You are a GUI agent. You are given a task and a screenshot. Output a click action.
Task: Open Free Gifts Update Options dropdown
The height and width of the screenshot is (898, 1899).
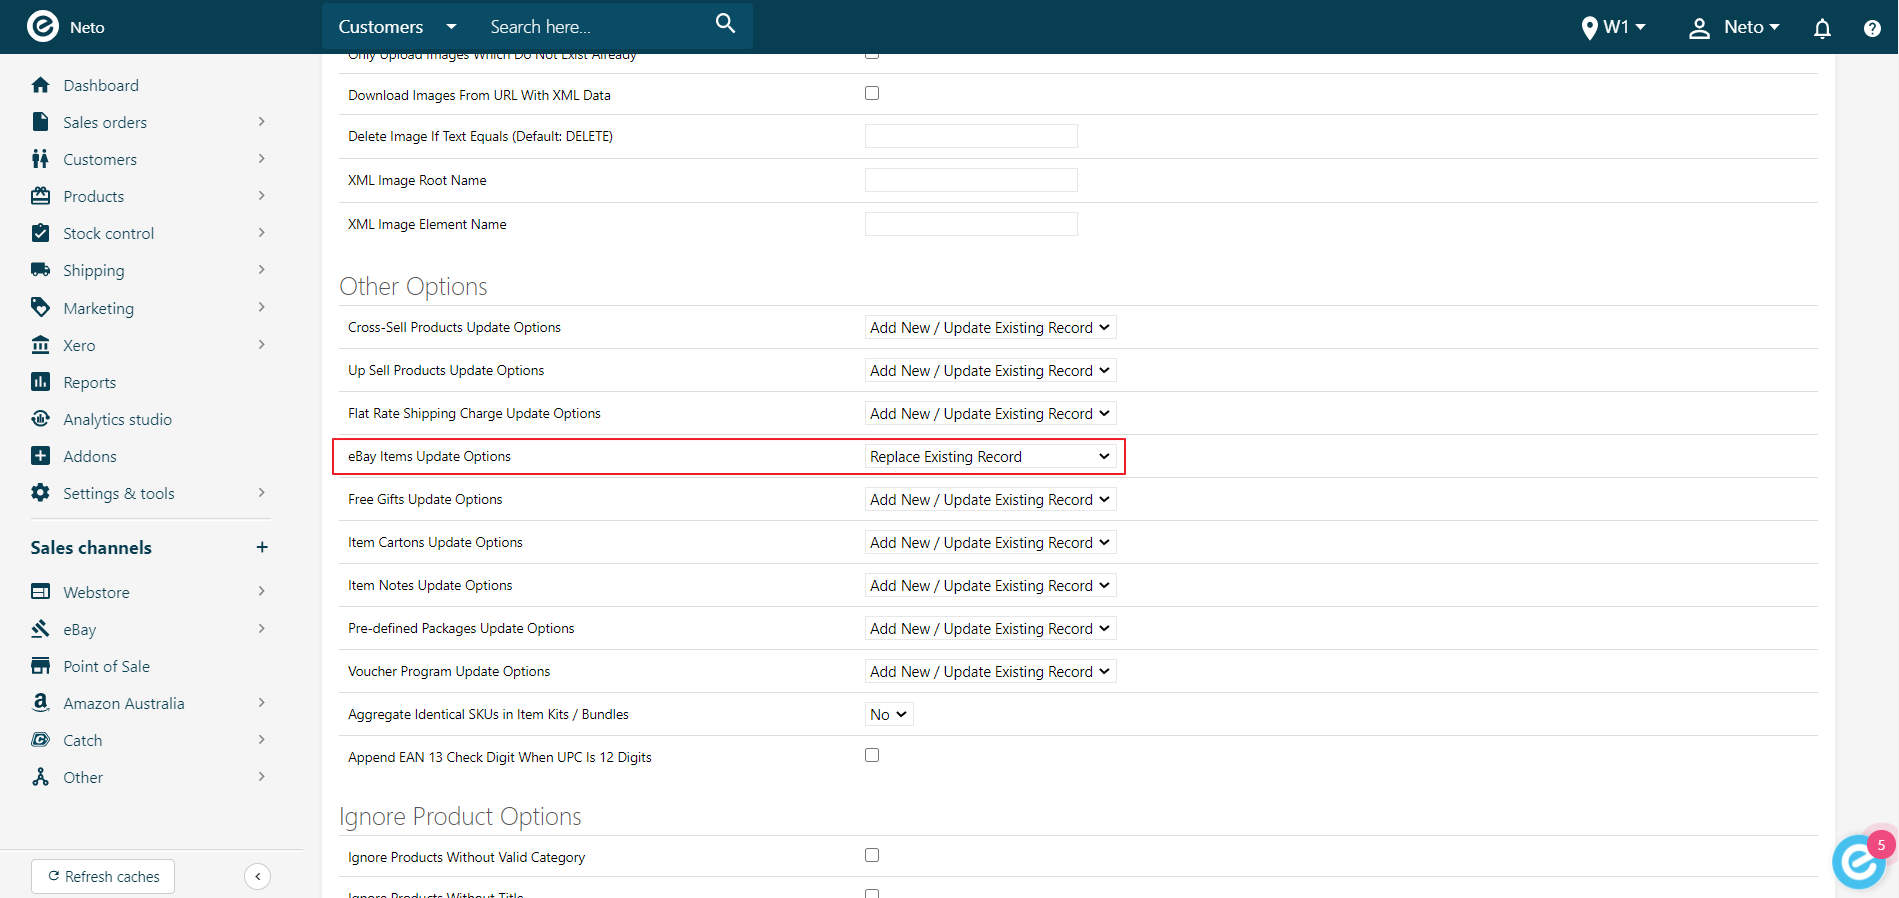click(x=990, y=499)
